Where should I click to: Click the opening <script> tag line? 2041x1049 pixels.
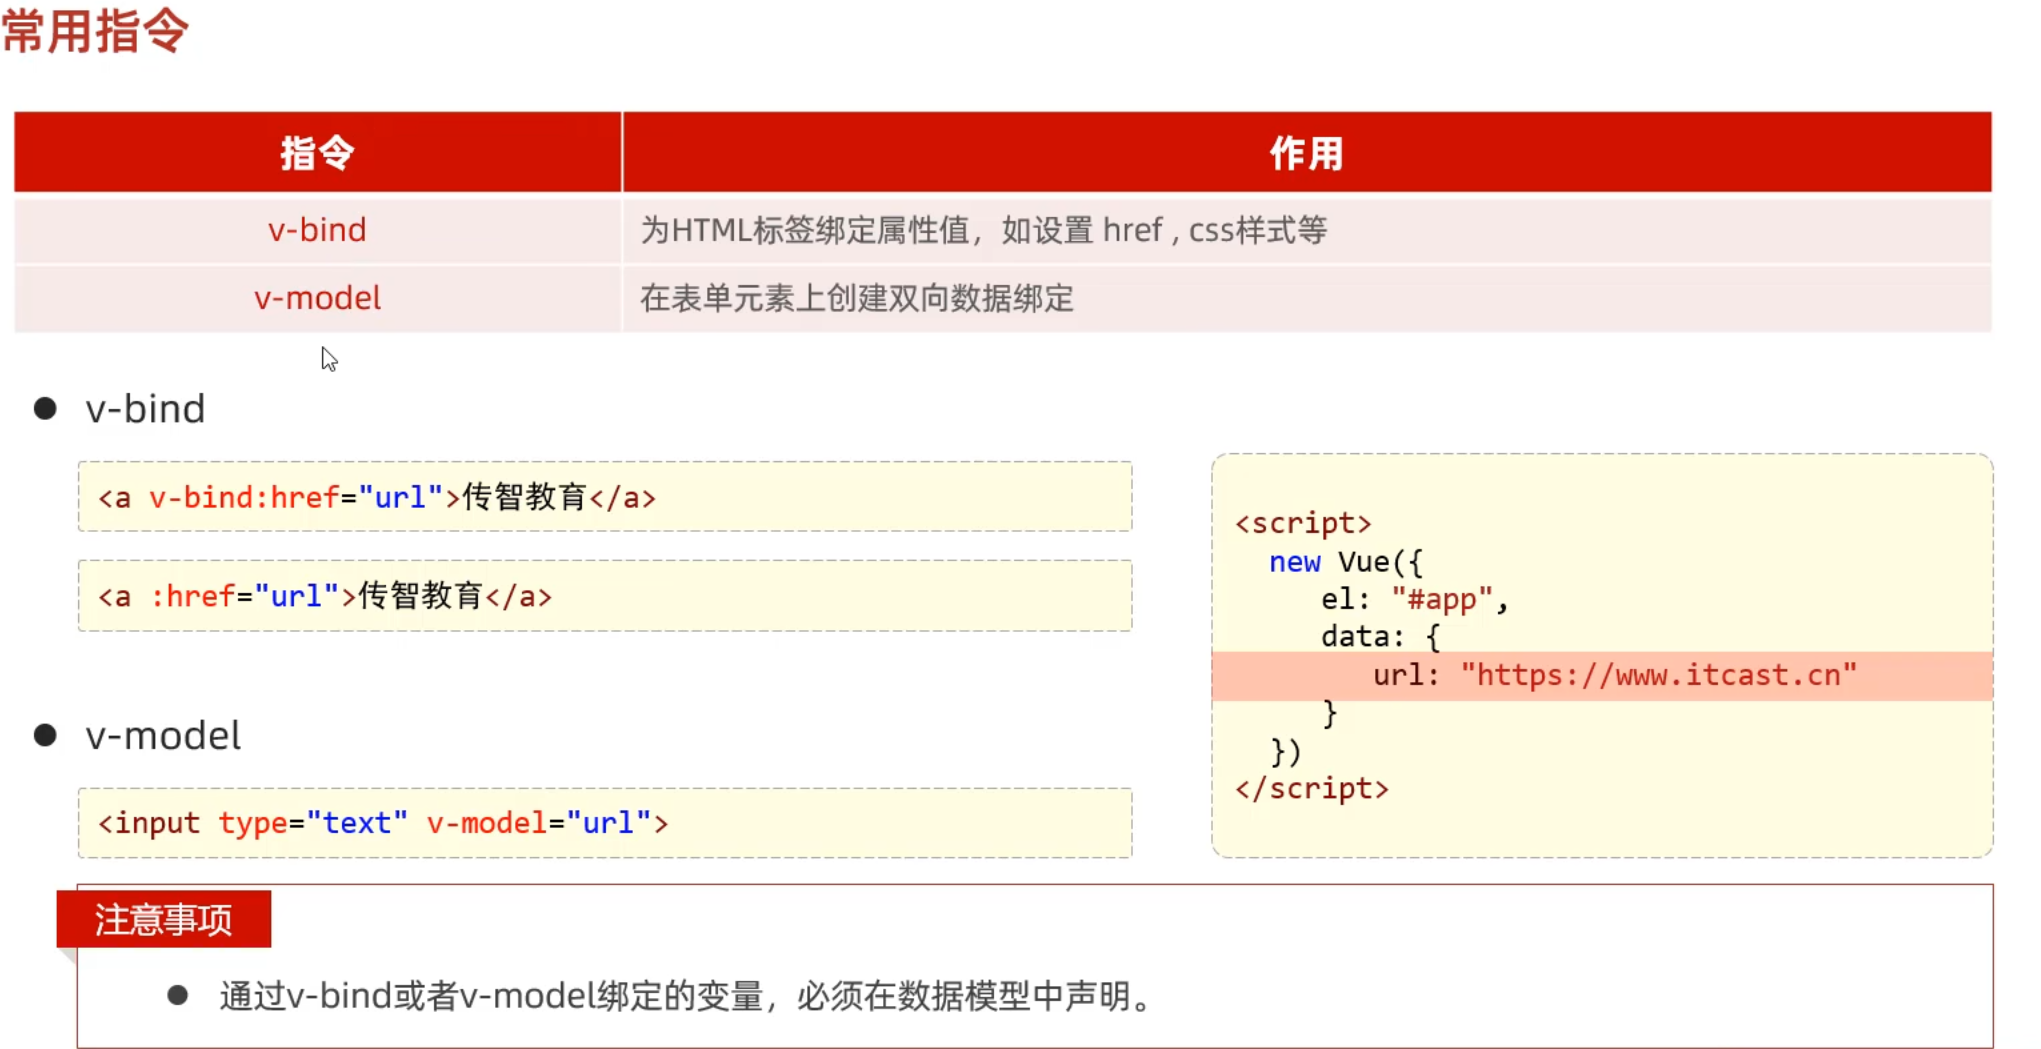tap(1303, 523)
